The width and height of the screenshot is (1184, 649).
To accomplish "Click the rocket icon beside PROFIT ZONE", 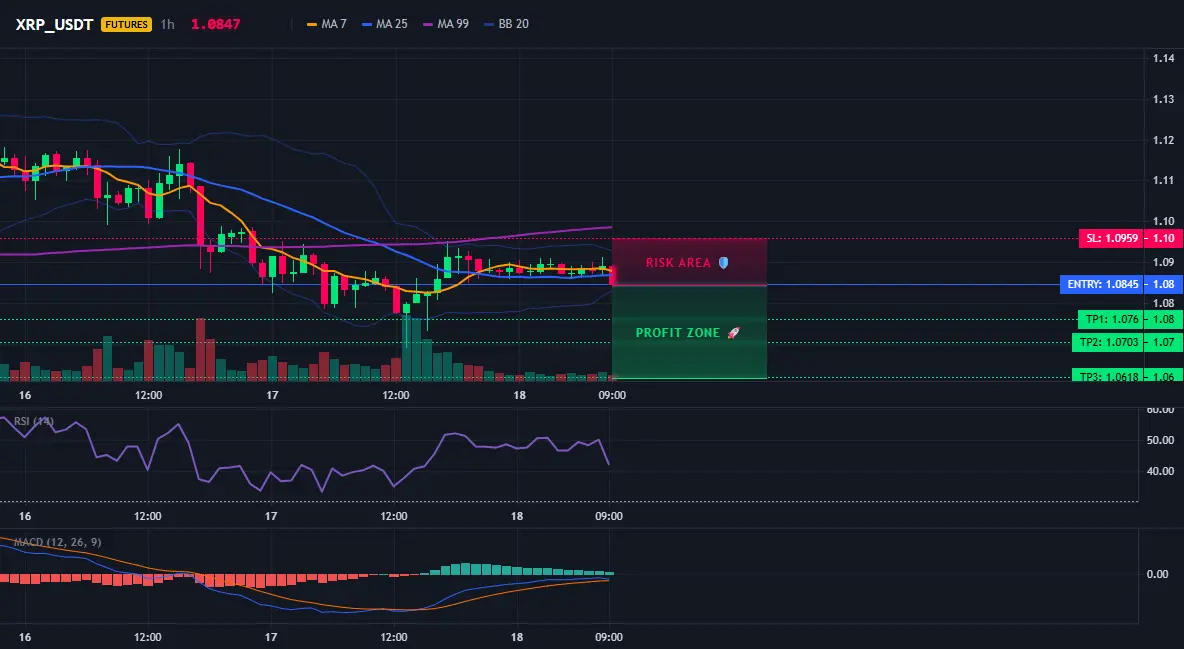I will tap(733, 332).
